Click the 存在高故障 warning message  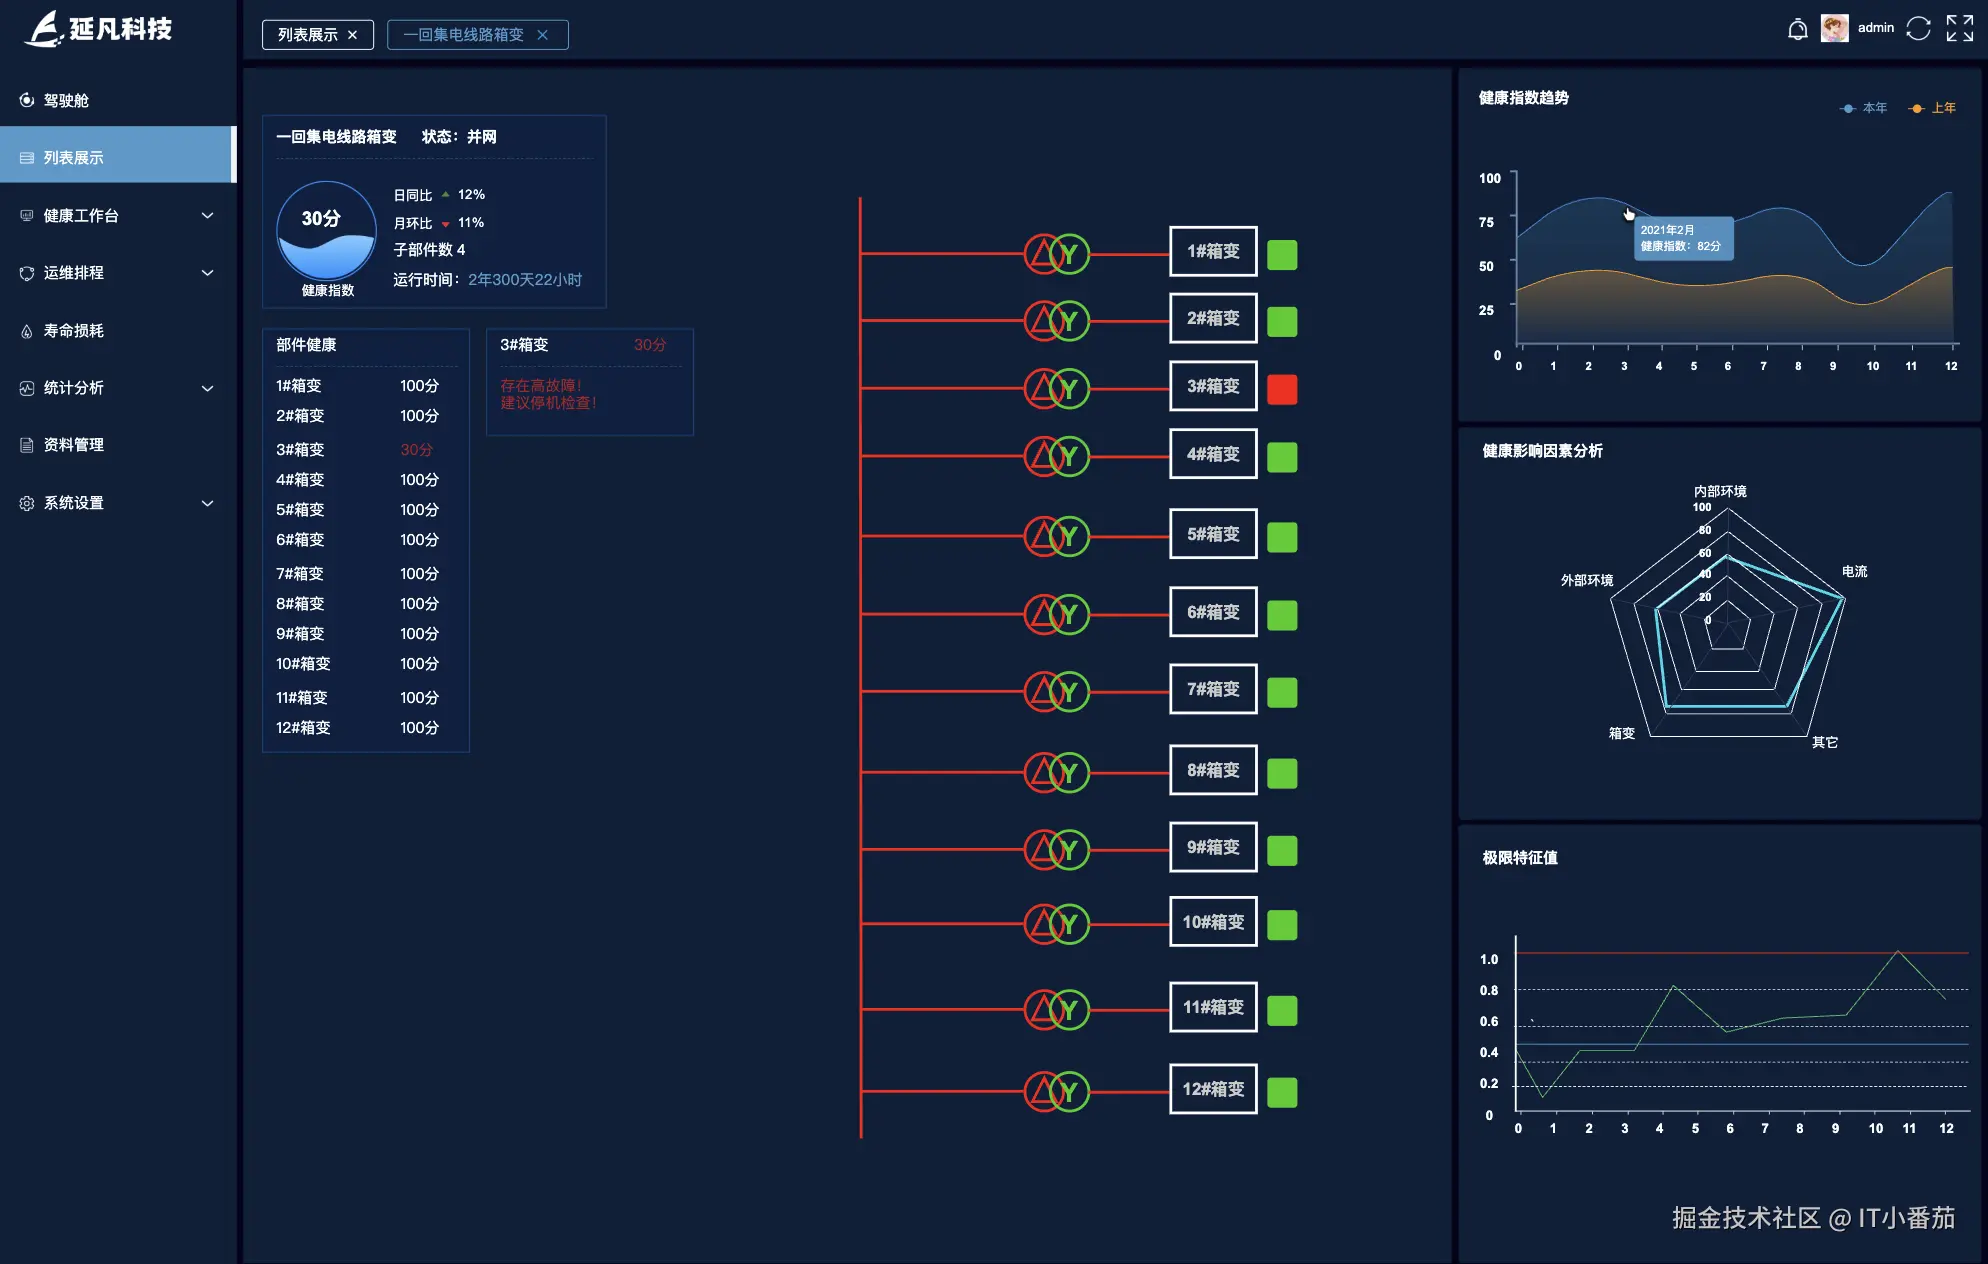(548, 394)
